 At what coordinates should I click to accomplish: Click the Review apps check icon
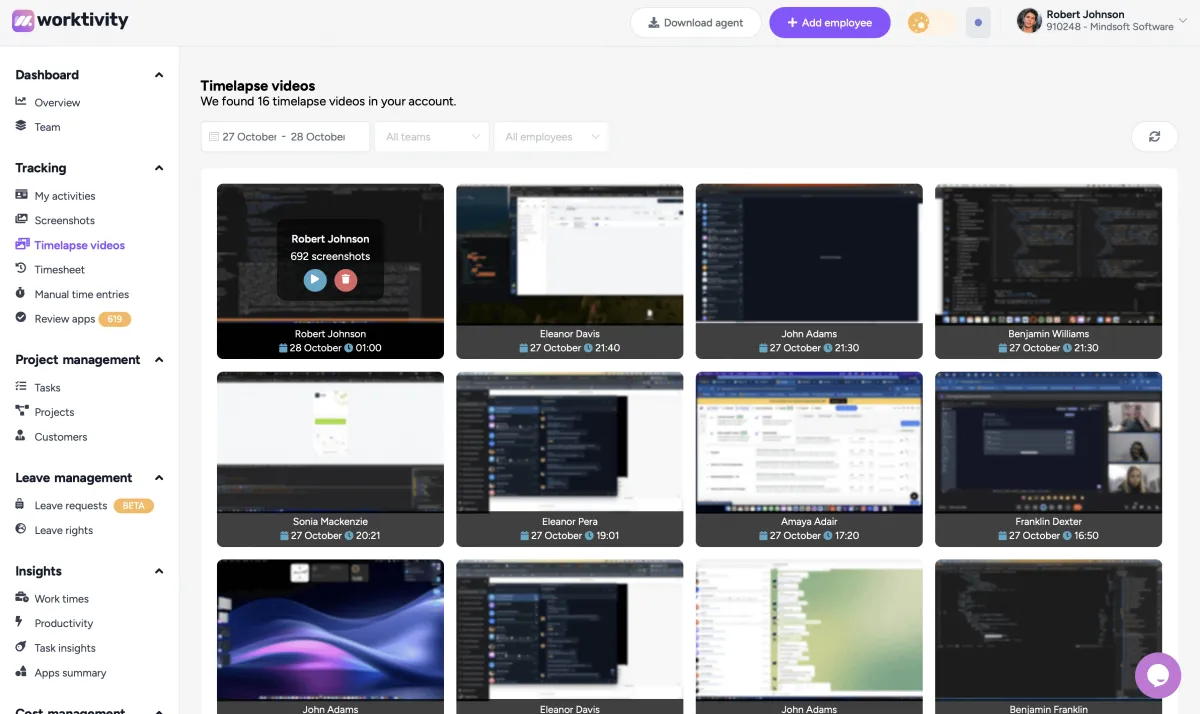coord(21,318)
